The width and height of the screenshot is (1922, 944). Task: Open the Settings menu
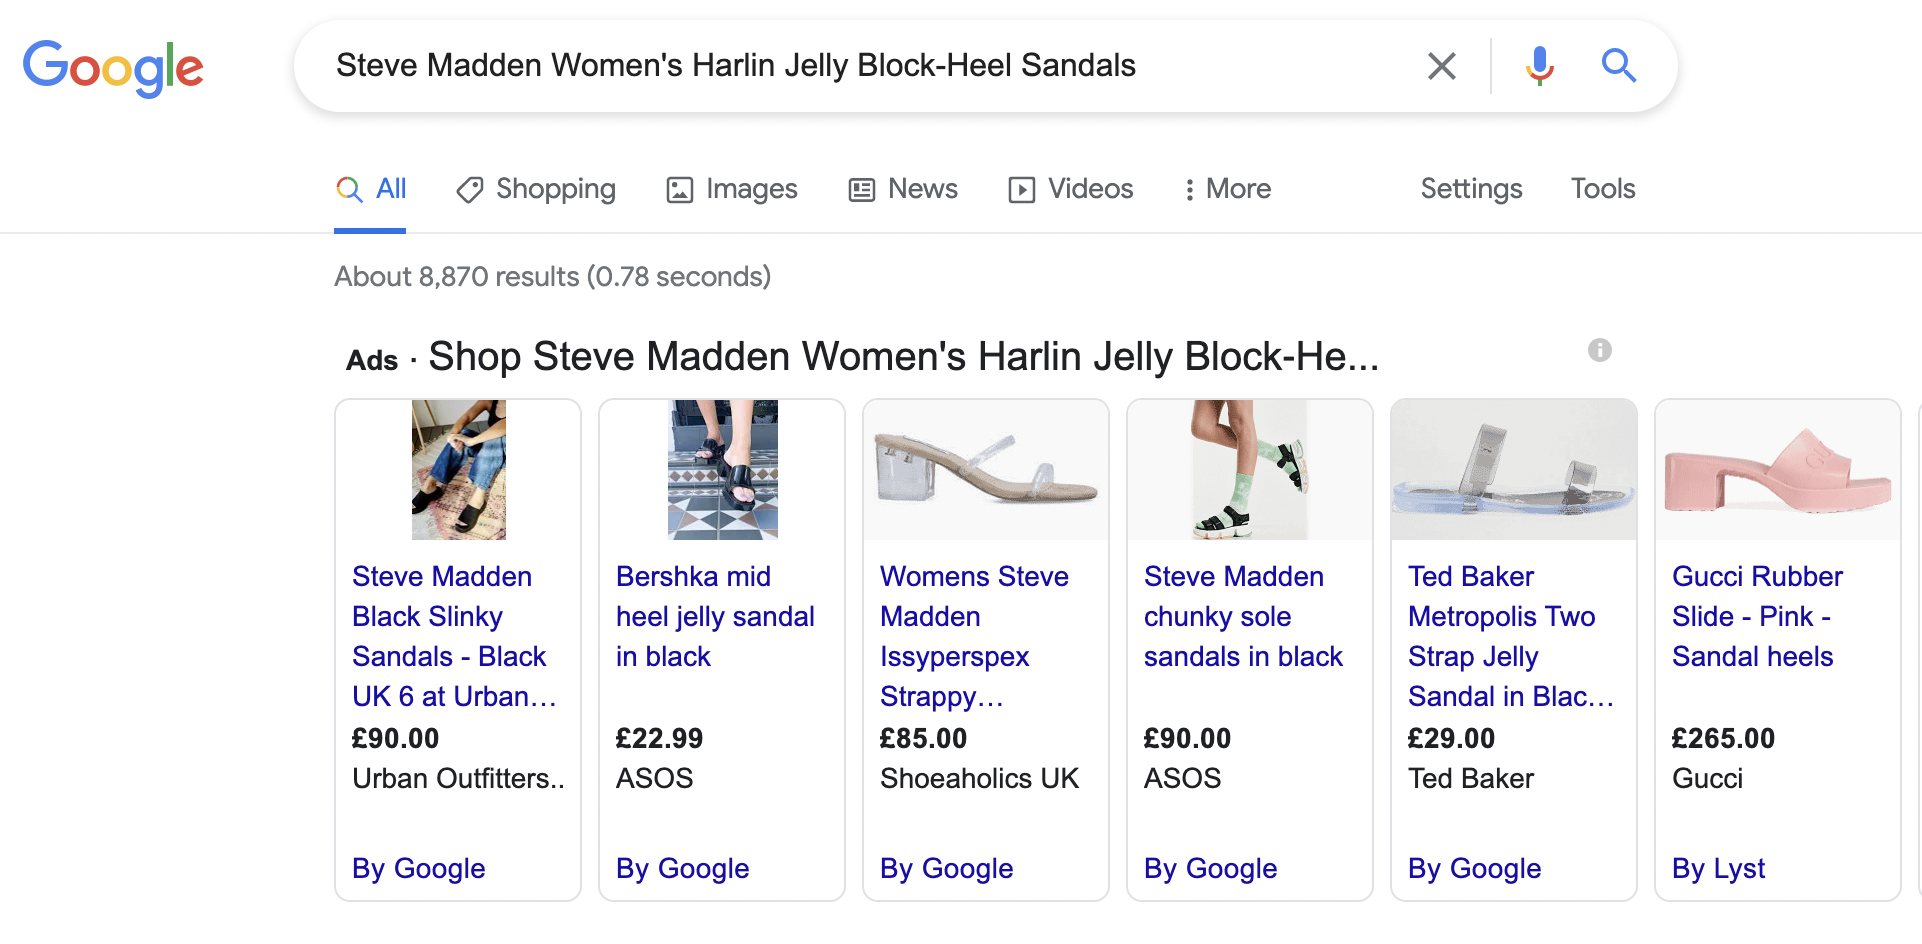click(1471, 189)
